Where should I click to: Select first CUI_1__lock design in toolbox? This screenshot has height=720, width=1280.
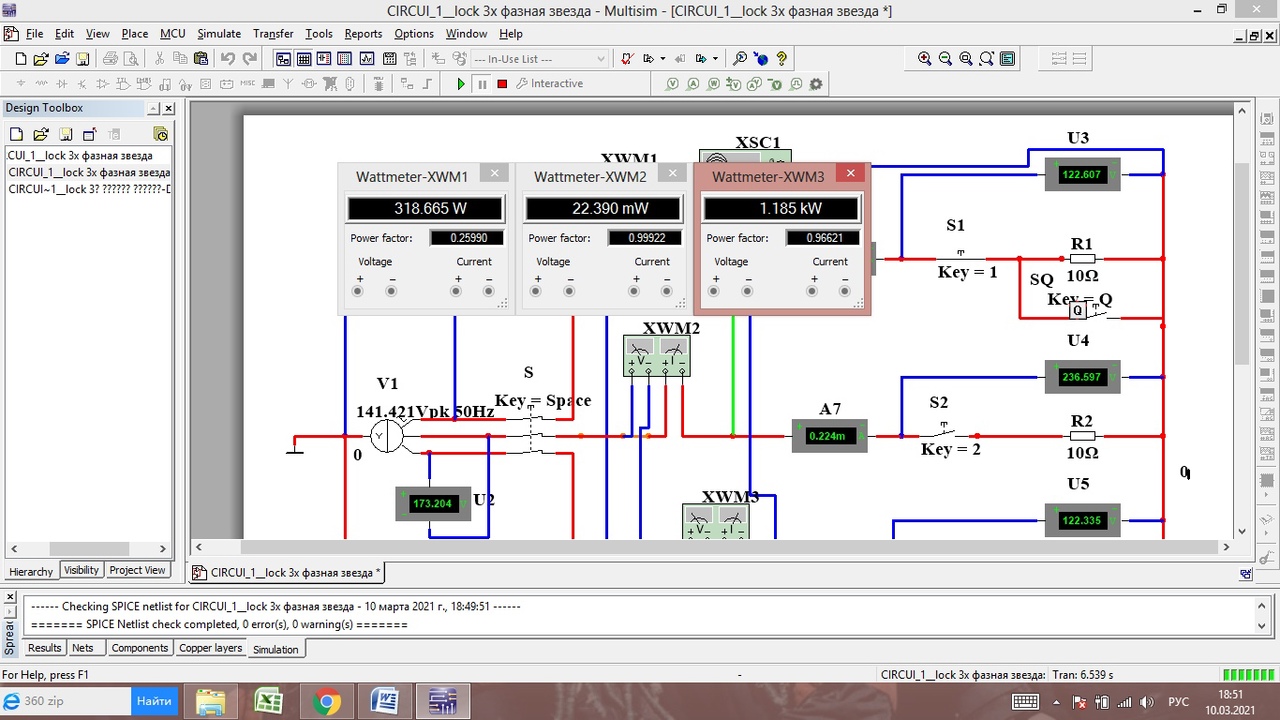coord(80,156)
